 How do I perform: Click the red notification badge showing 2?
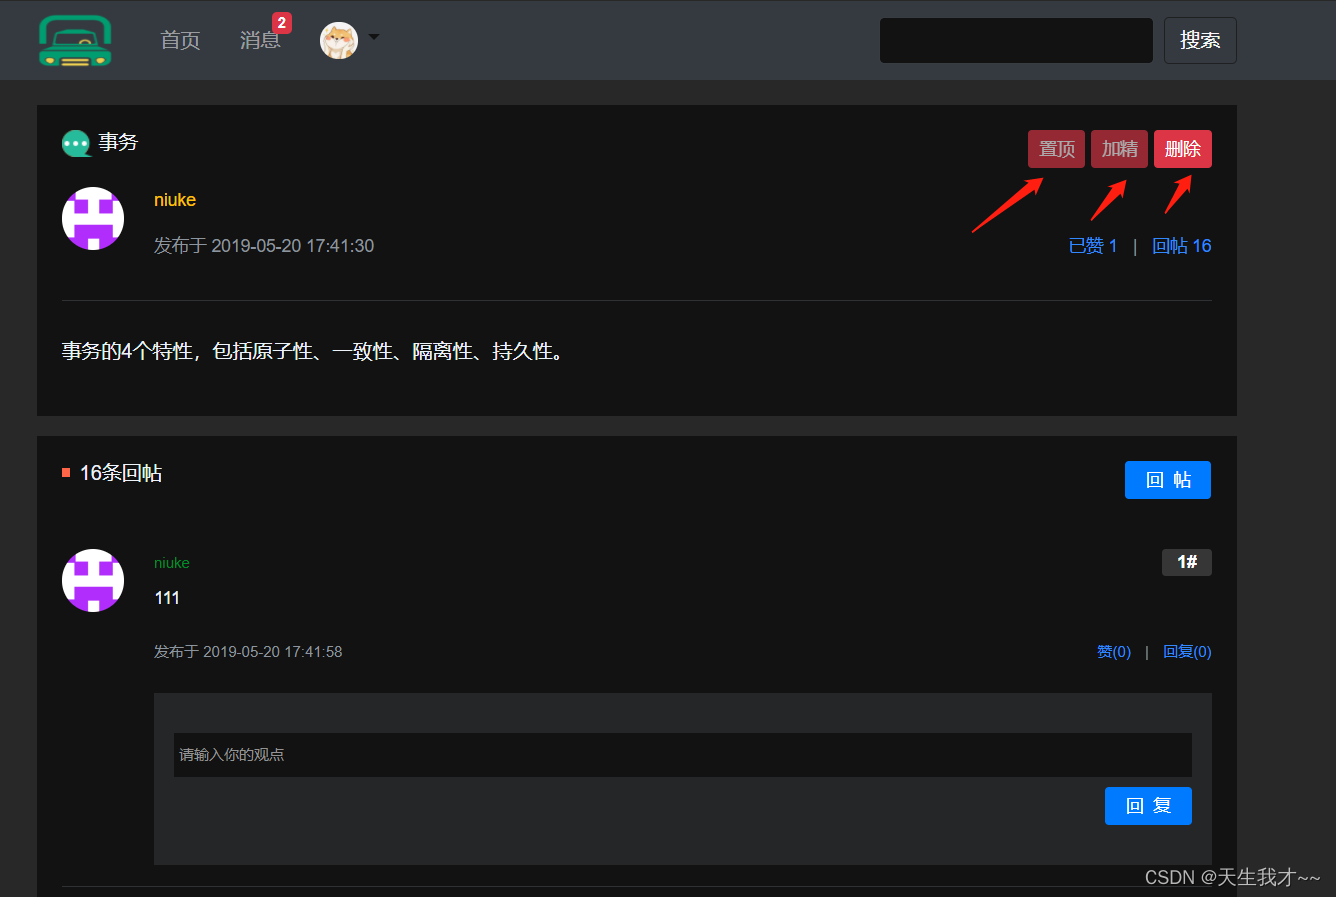(x=282, y=23)
